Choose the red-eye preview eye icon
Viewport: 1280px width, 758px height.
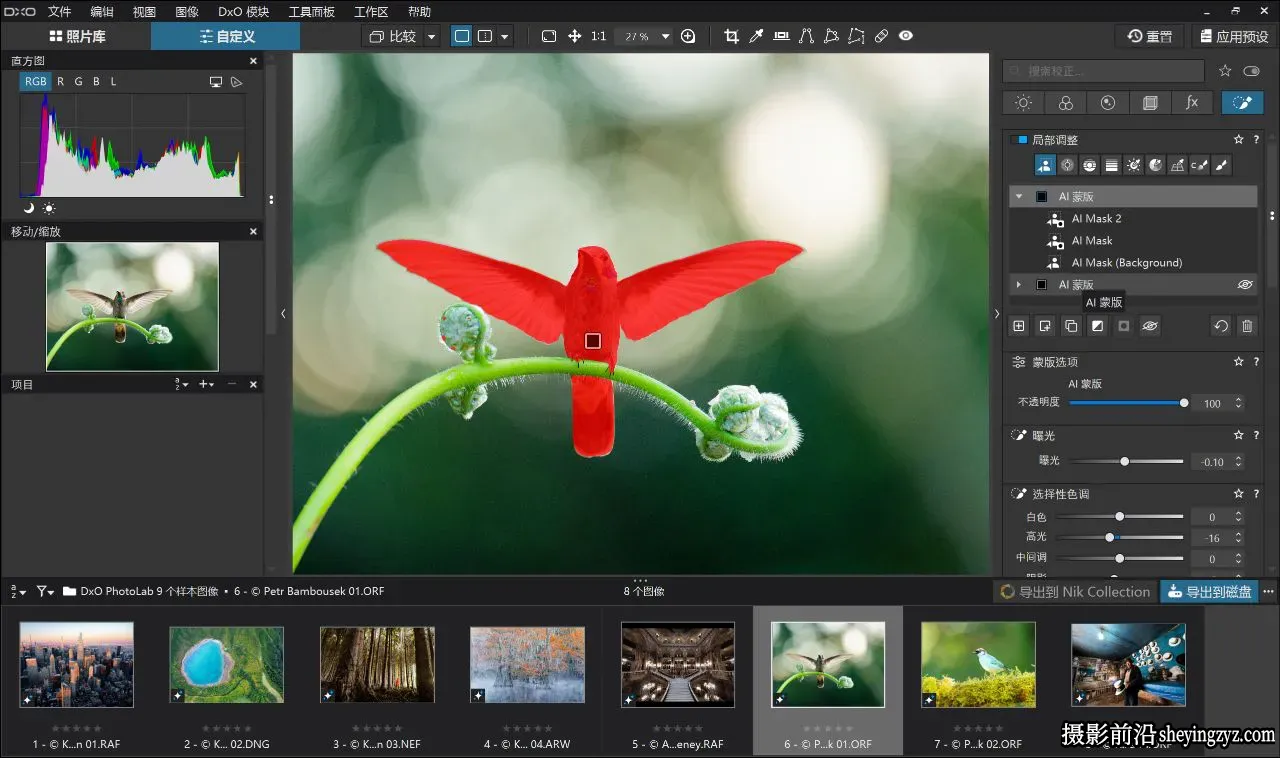(x=906, y=36)
